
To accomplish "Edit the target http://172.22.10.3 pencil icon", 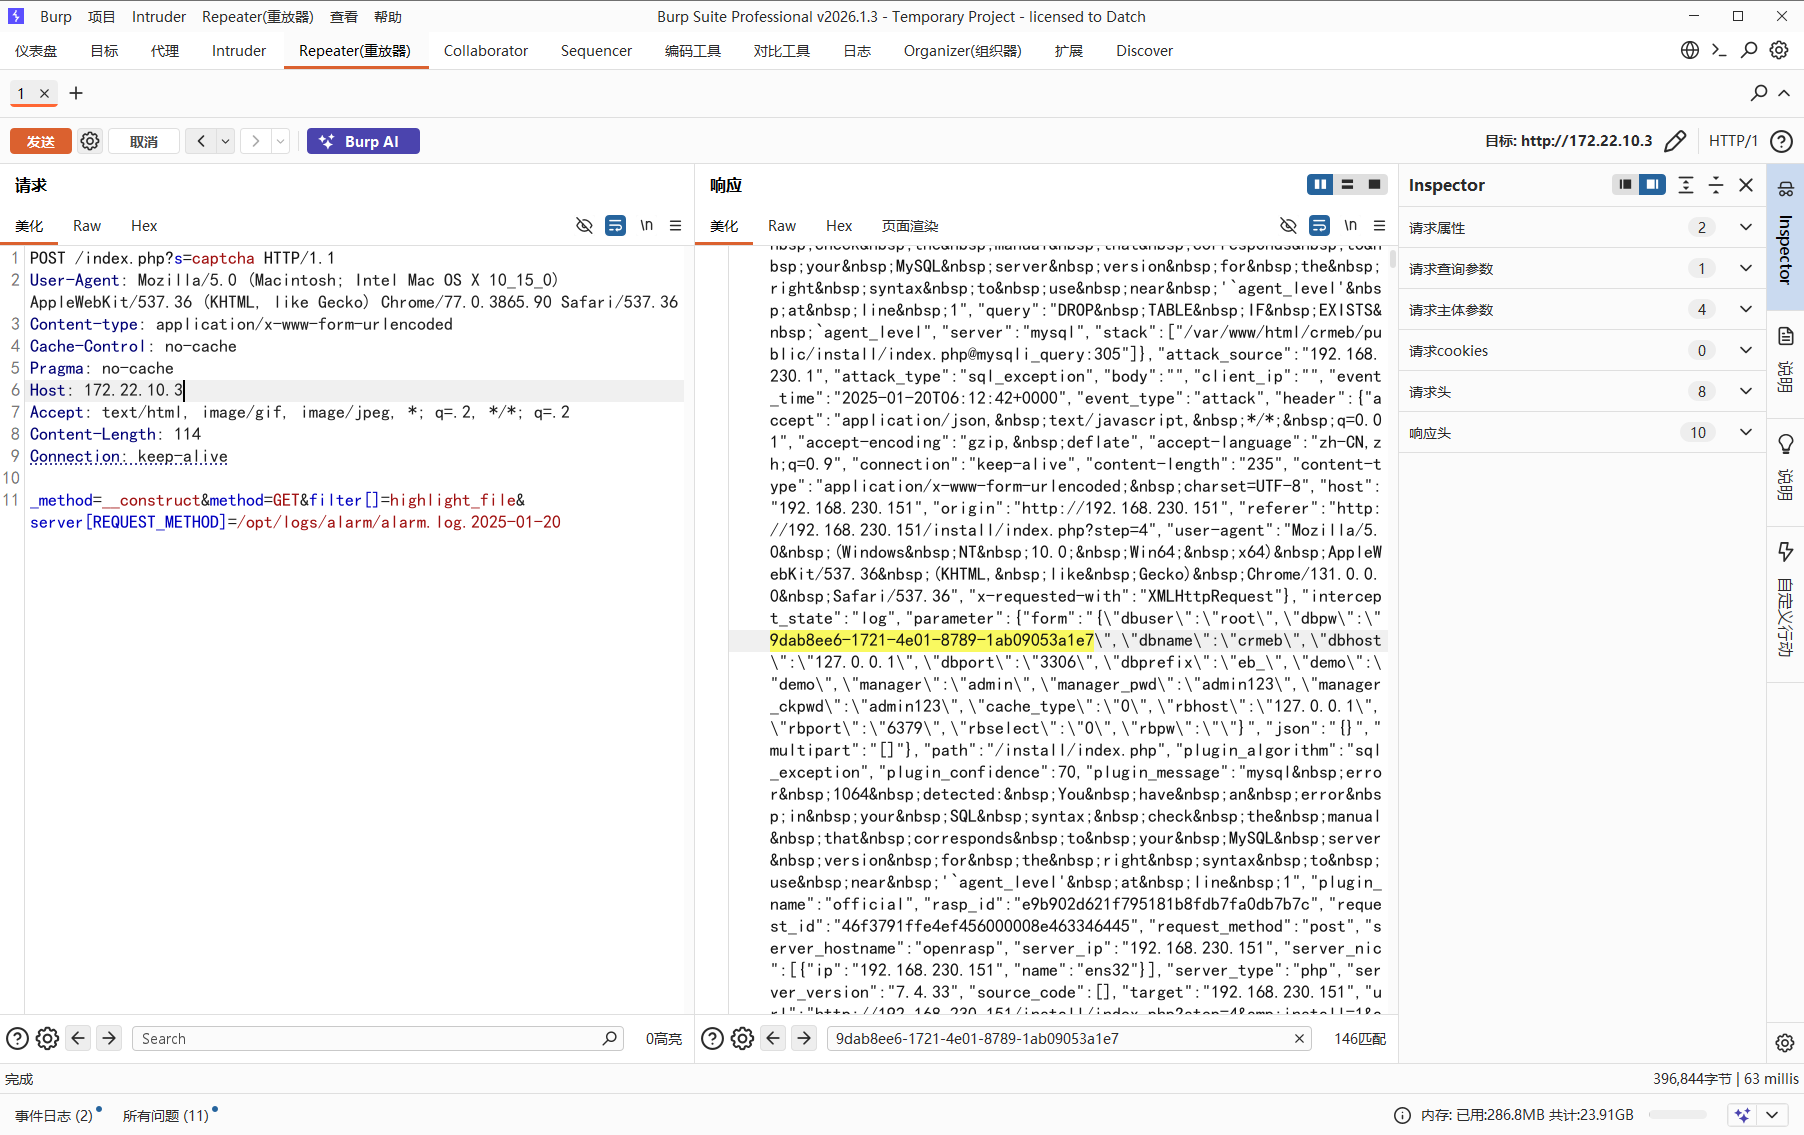I will 1675,141.
